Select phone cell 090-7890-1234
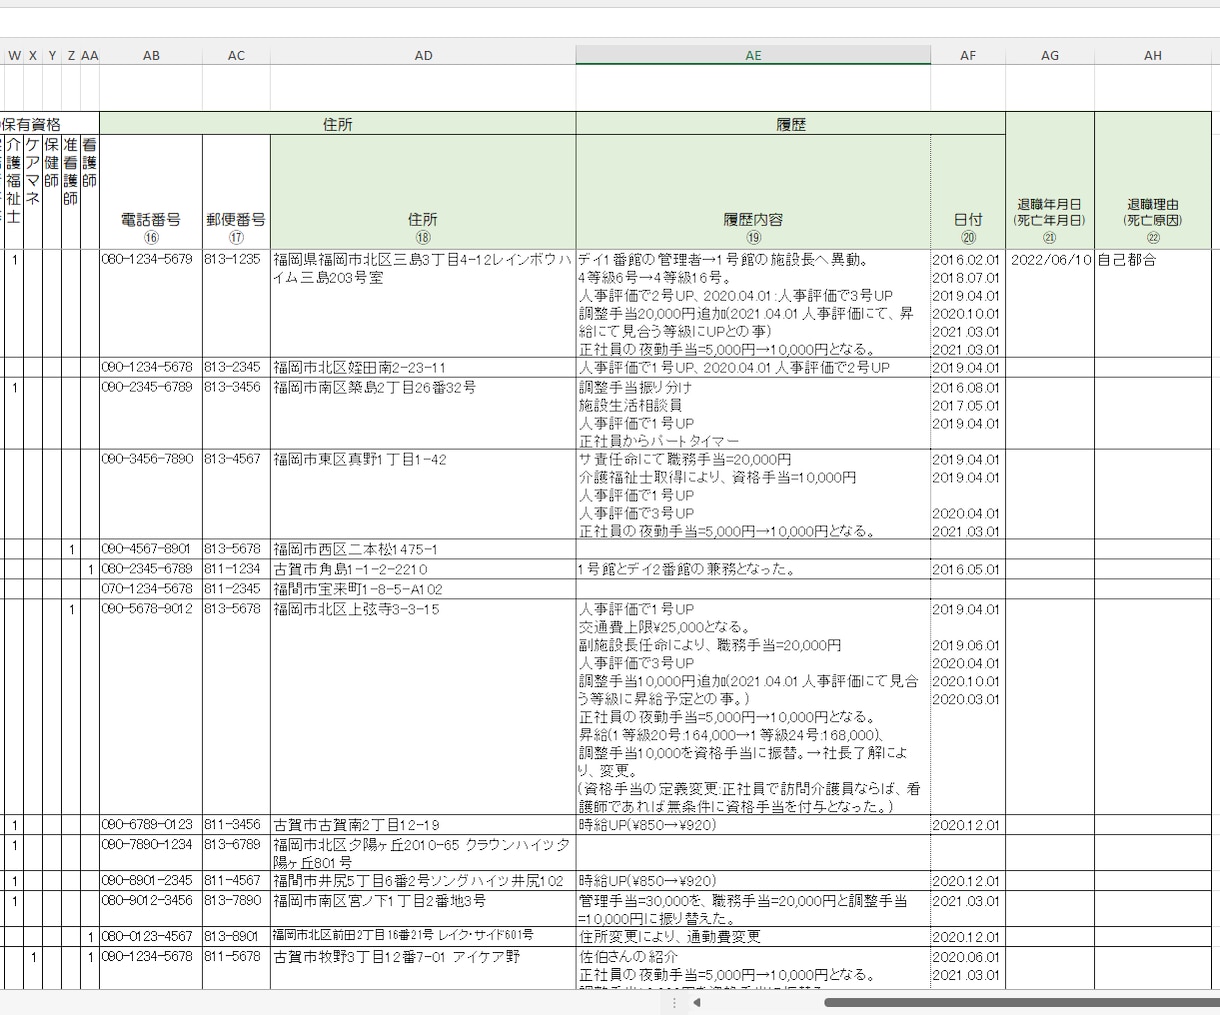This screenshot has height=1015, width=1220. tap(151, 853)
